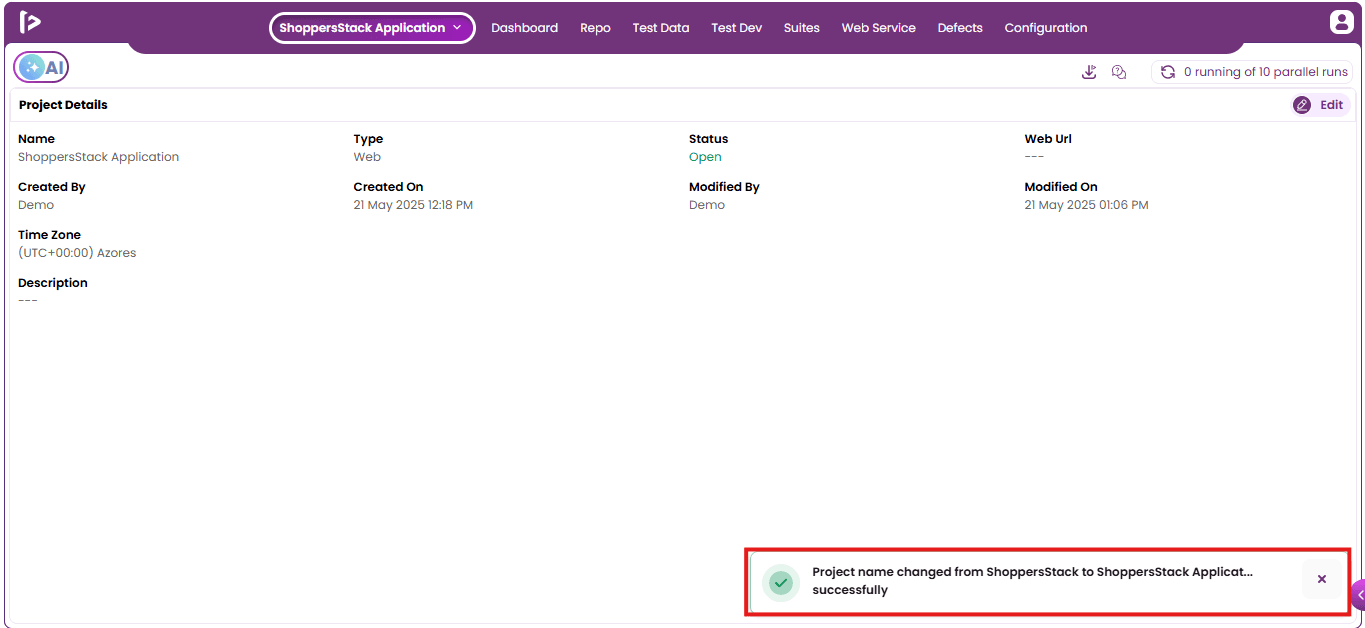This screenshot has width=1365, height=628.
Task: Click the green success checkmark in the notification
Action: pos(781,582)
